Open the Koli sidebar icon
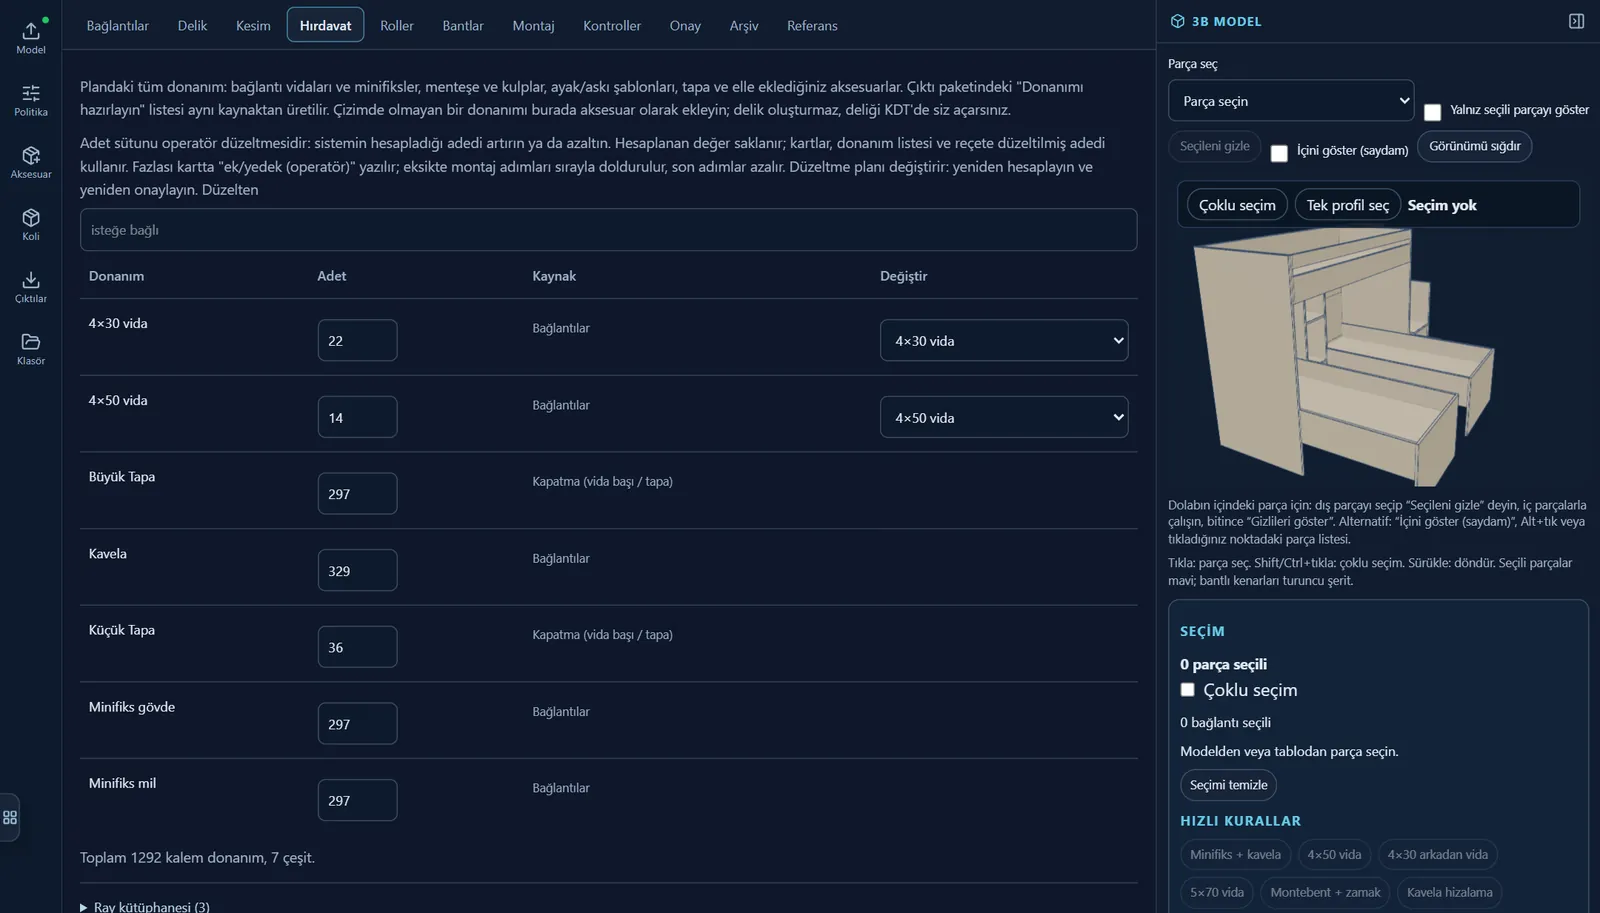Viewport: 1600px width, 913px height. point(31,224)
